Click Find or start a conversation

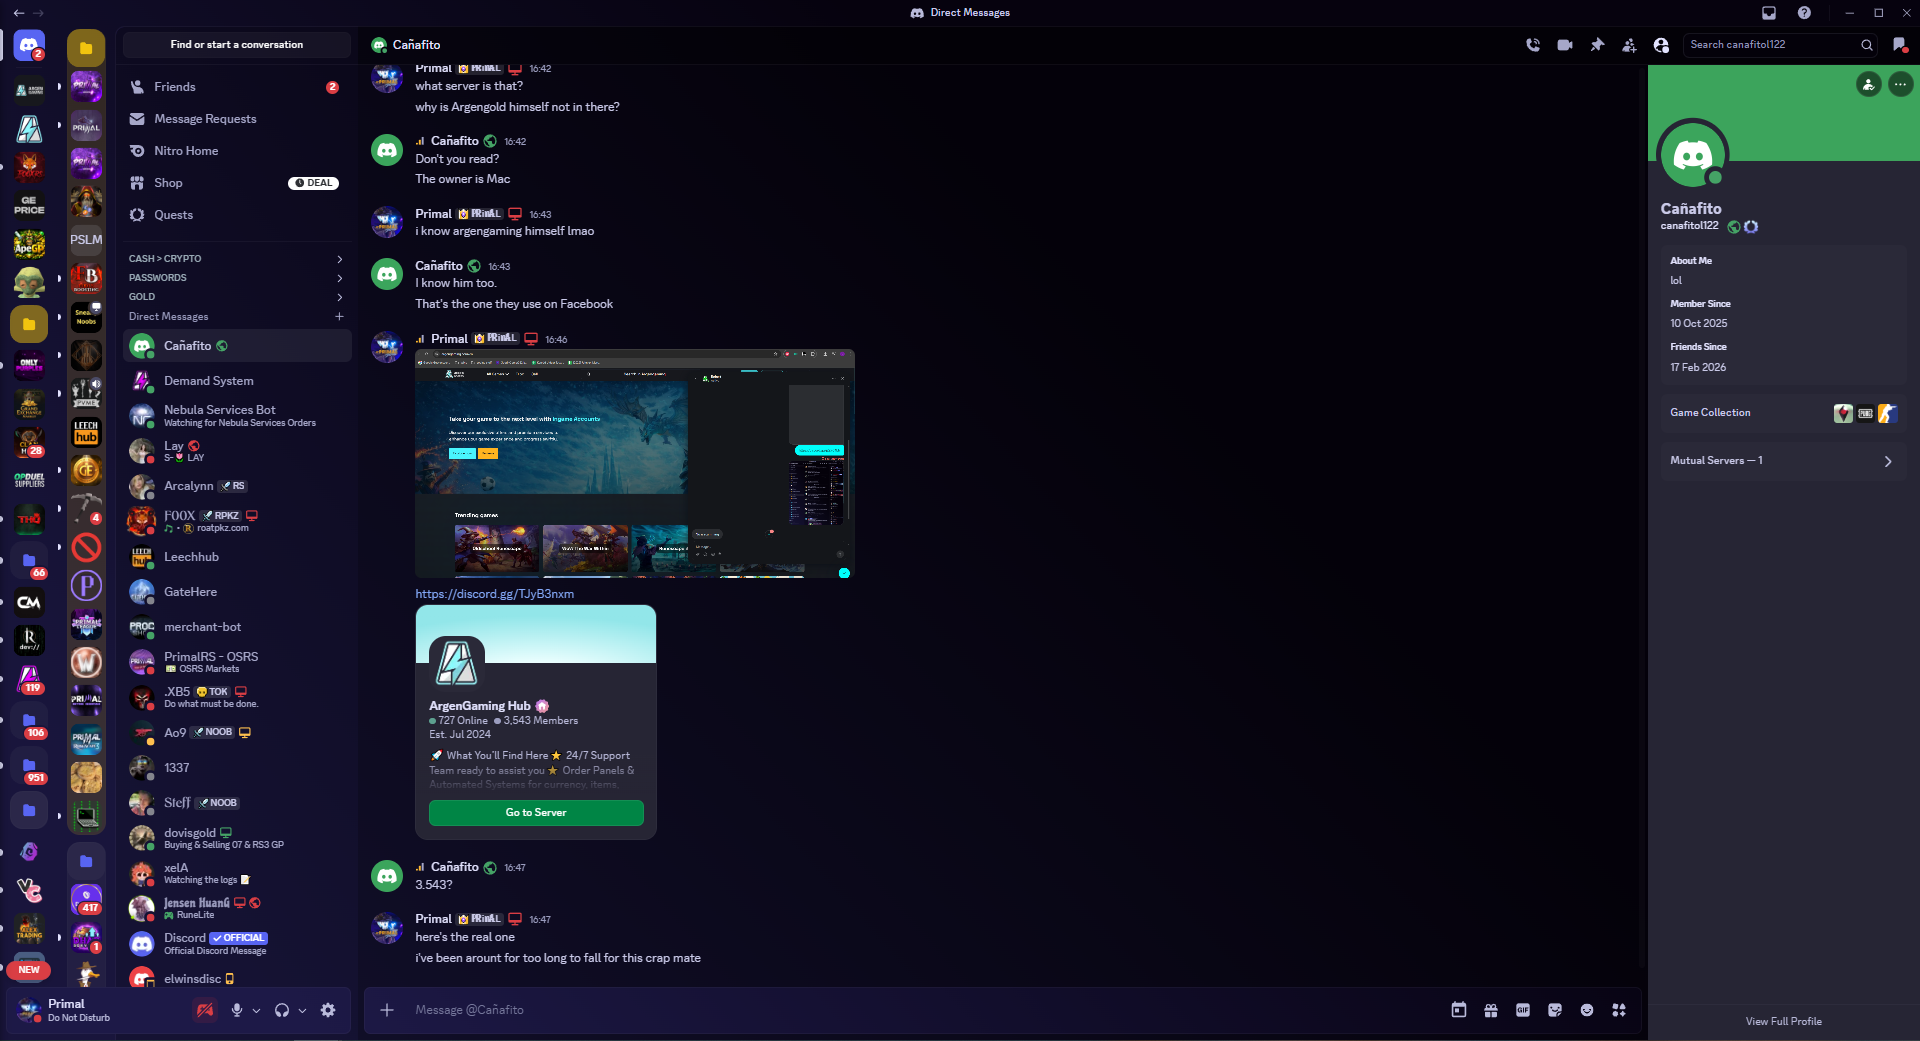[237, 45]
